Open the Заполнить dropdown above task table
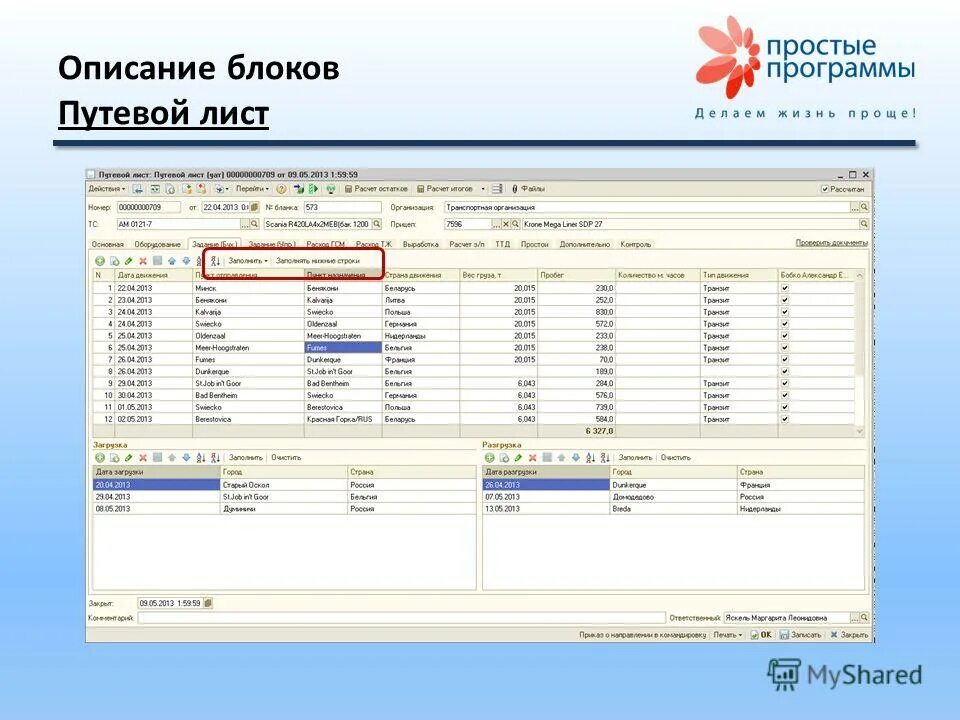Image resolution: width=960 pixels, height=720 pixels. [248, 259]
